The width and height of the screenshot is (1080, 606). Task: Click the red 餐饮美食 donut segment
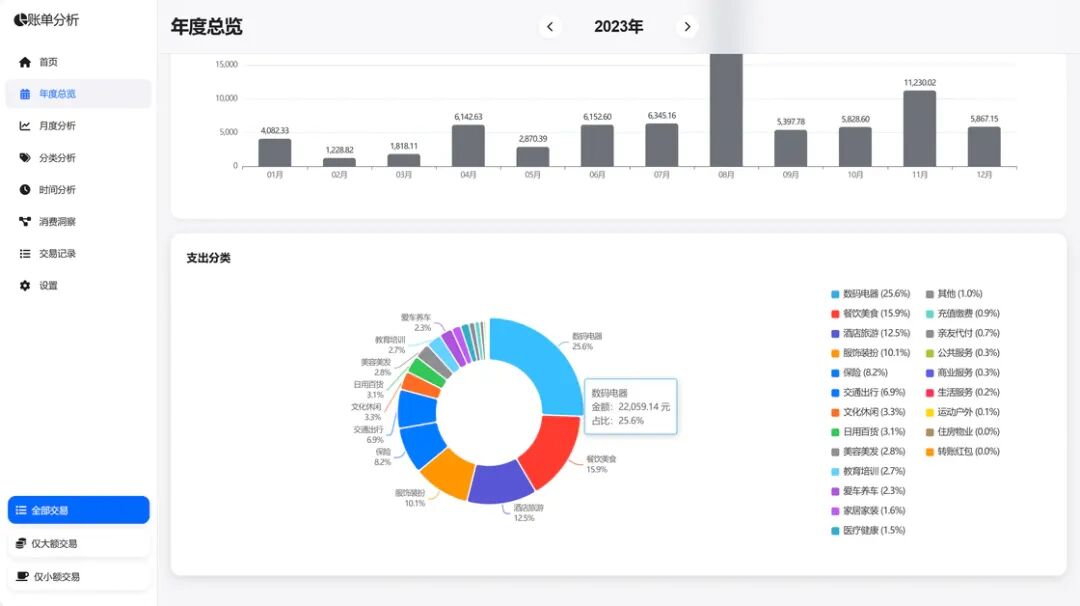point(552,451)
